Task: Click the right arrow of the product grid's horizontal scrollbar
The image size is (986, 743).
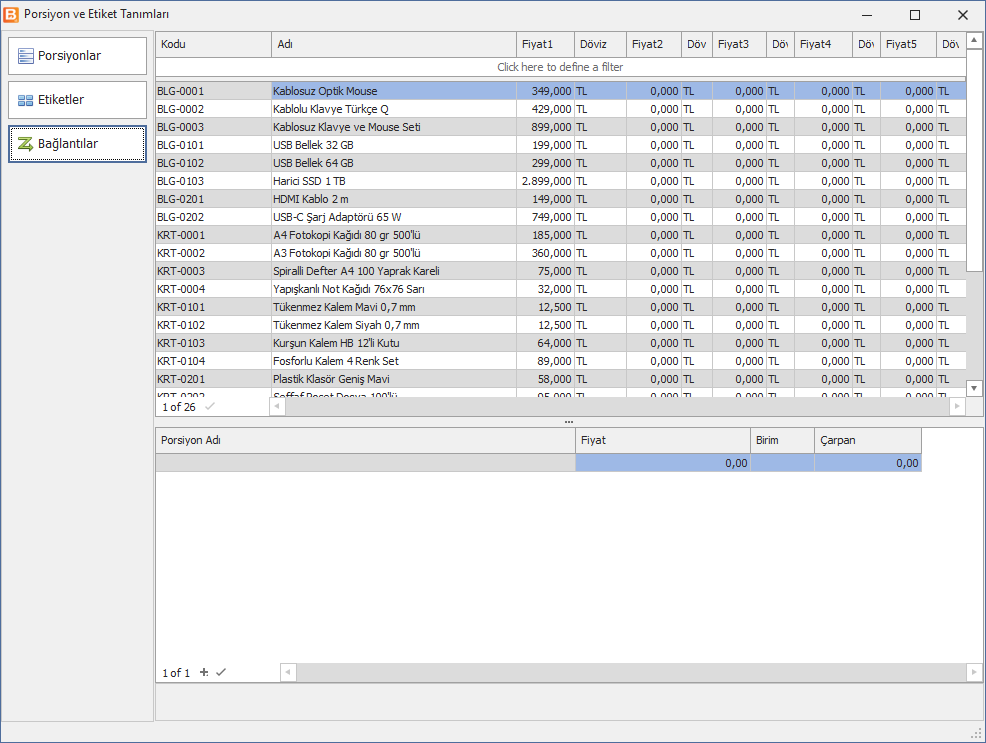Action: 957,407
